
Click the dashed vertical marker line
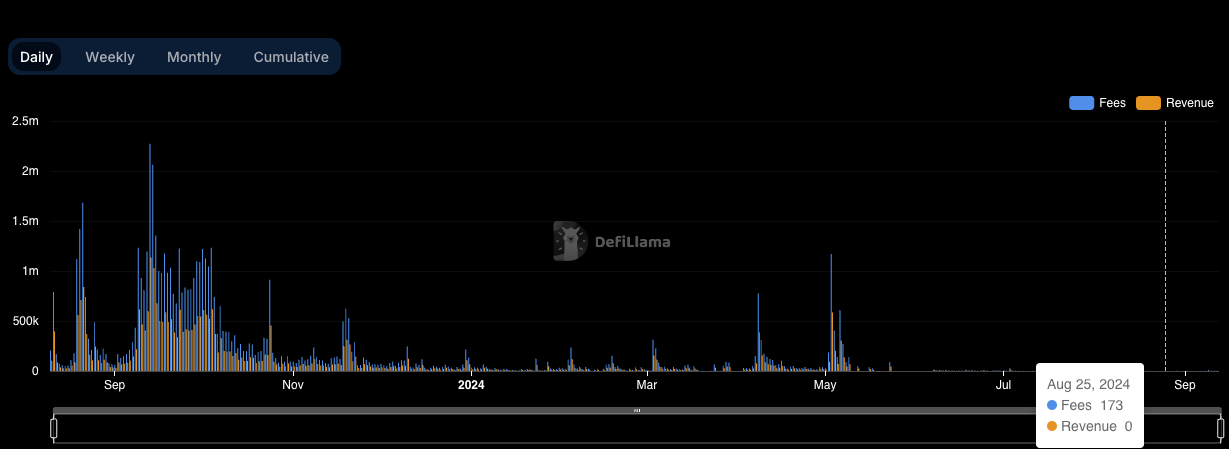pos(1165,246)
